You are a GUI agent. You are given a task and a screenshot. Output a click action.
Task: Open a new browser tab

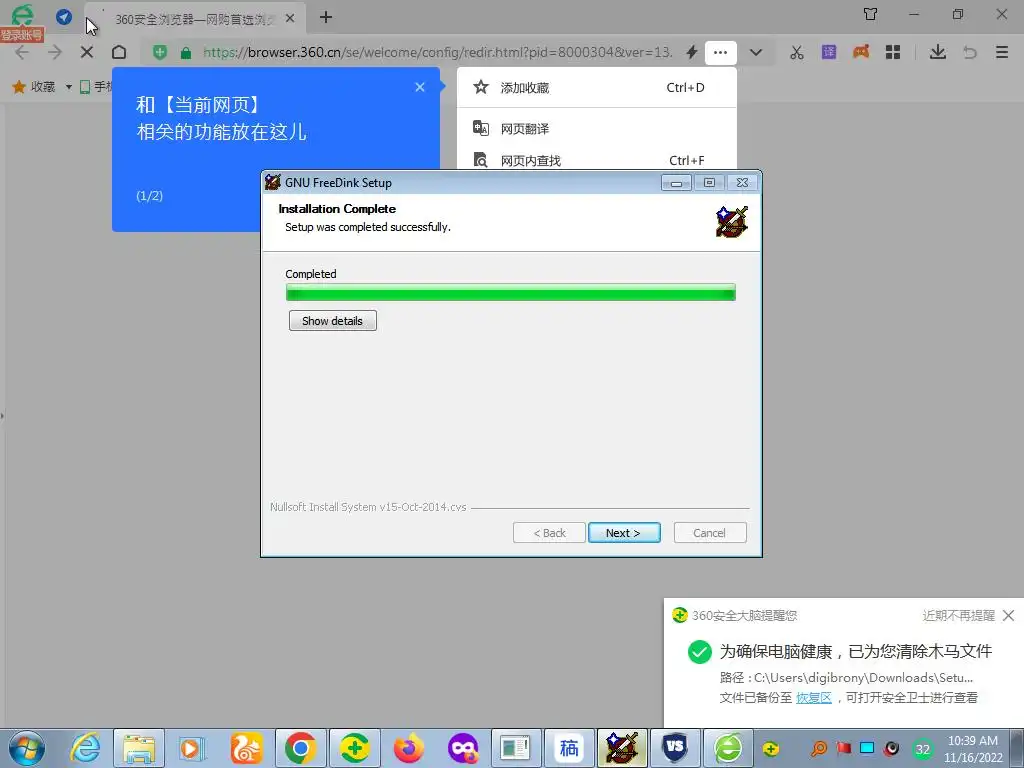(326, 18)
